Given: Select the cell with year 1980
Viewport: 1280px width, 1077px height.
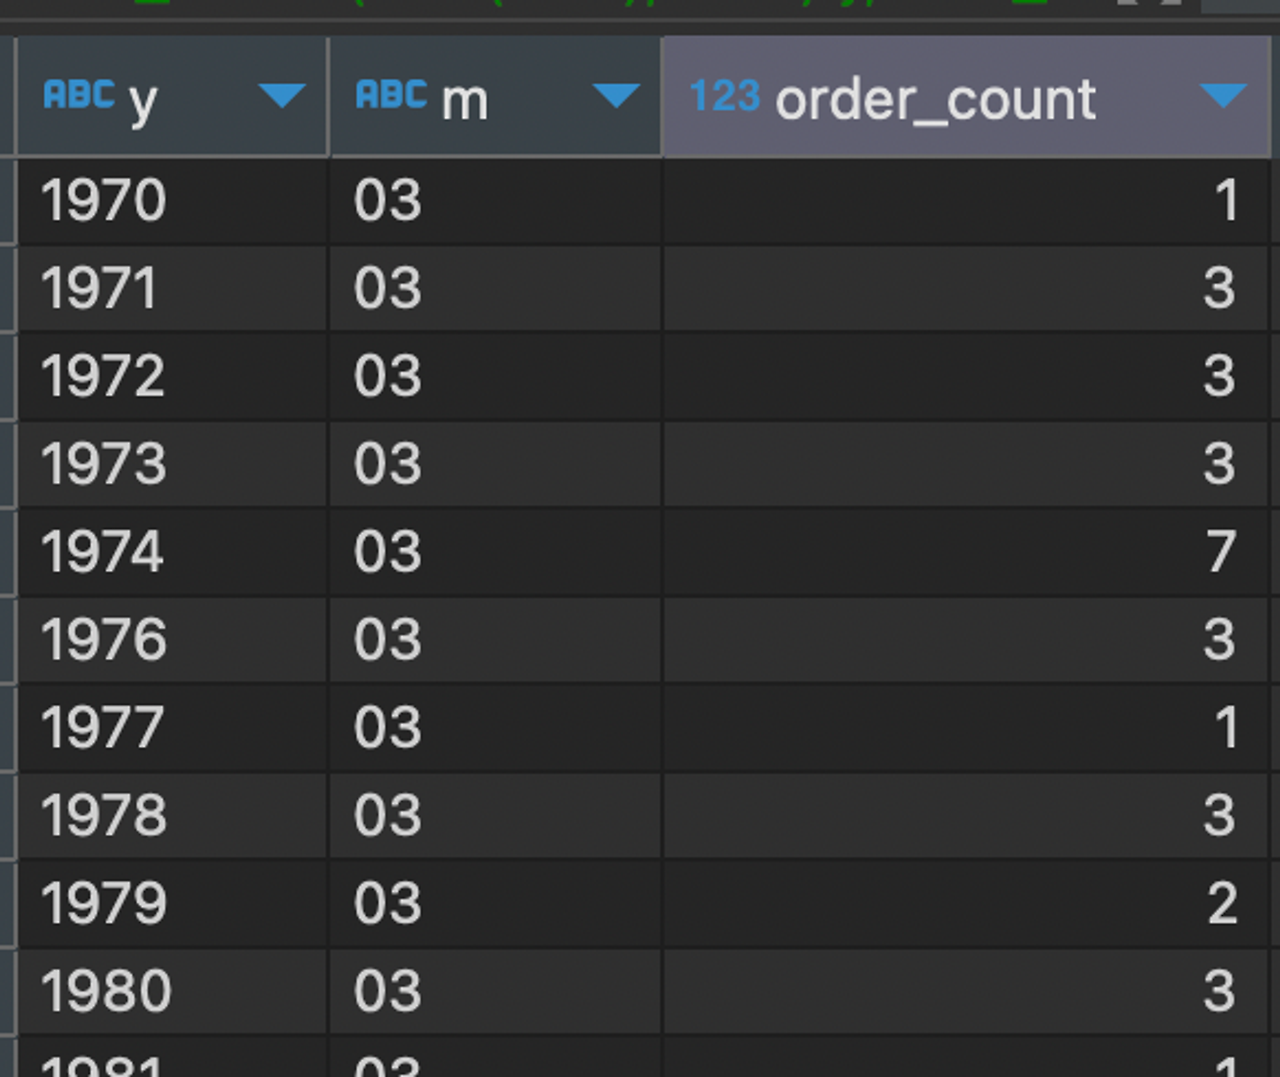Looking at the screenshot, I should pyautogui.click(x=173, y=992).
